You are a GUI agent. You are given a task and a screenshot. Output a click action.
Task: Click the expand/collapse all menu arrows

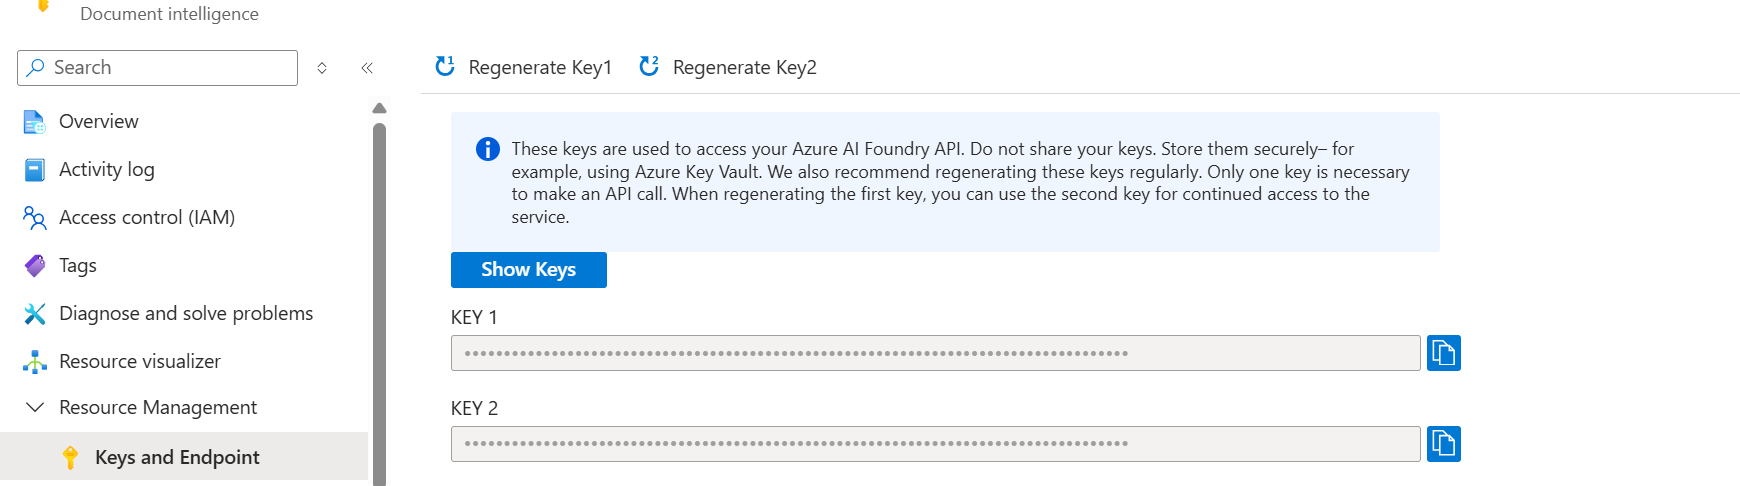pos(322,68)
